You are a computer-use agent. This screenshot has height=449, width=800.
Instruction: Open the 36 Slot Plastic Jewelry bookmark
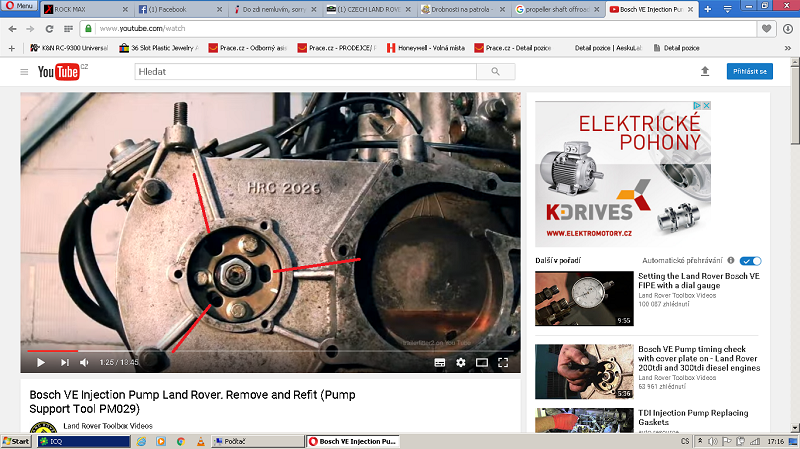[159, 48]
